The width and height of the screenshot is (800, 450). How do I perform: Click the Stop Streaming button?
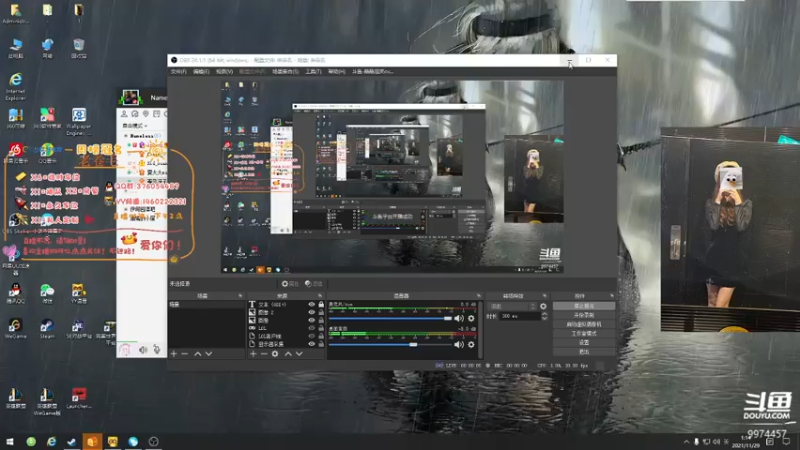[584, 306]
